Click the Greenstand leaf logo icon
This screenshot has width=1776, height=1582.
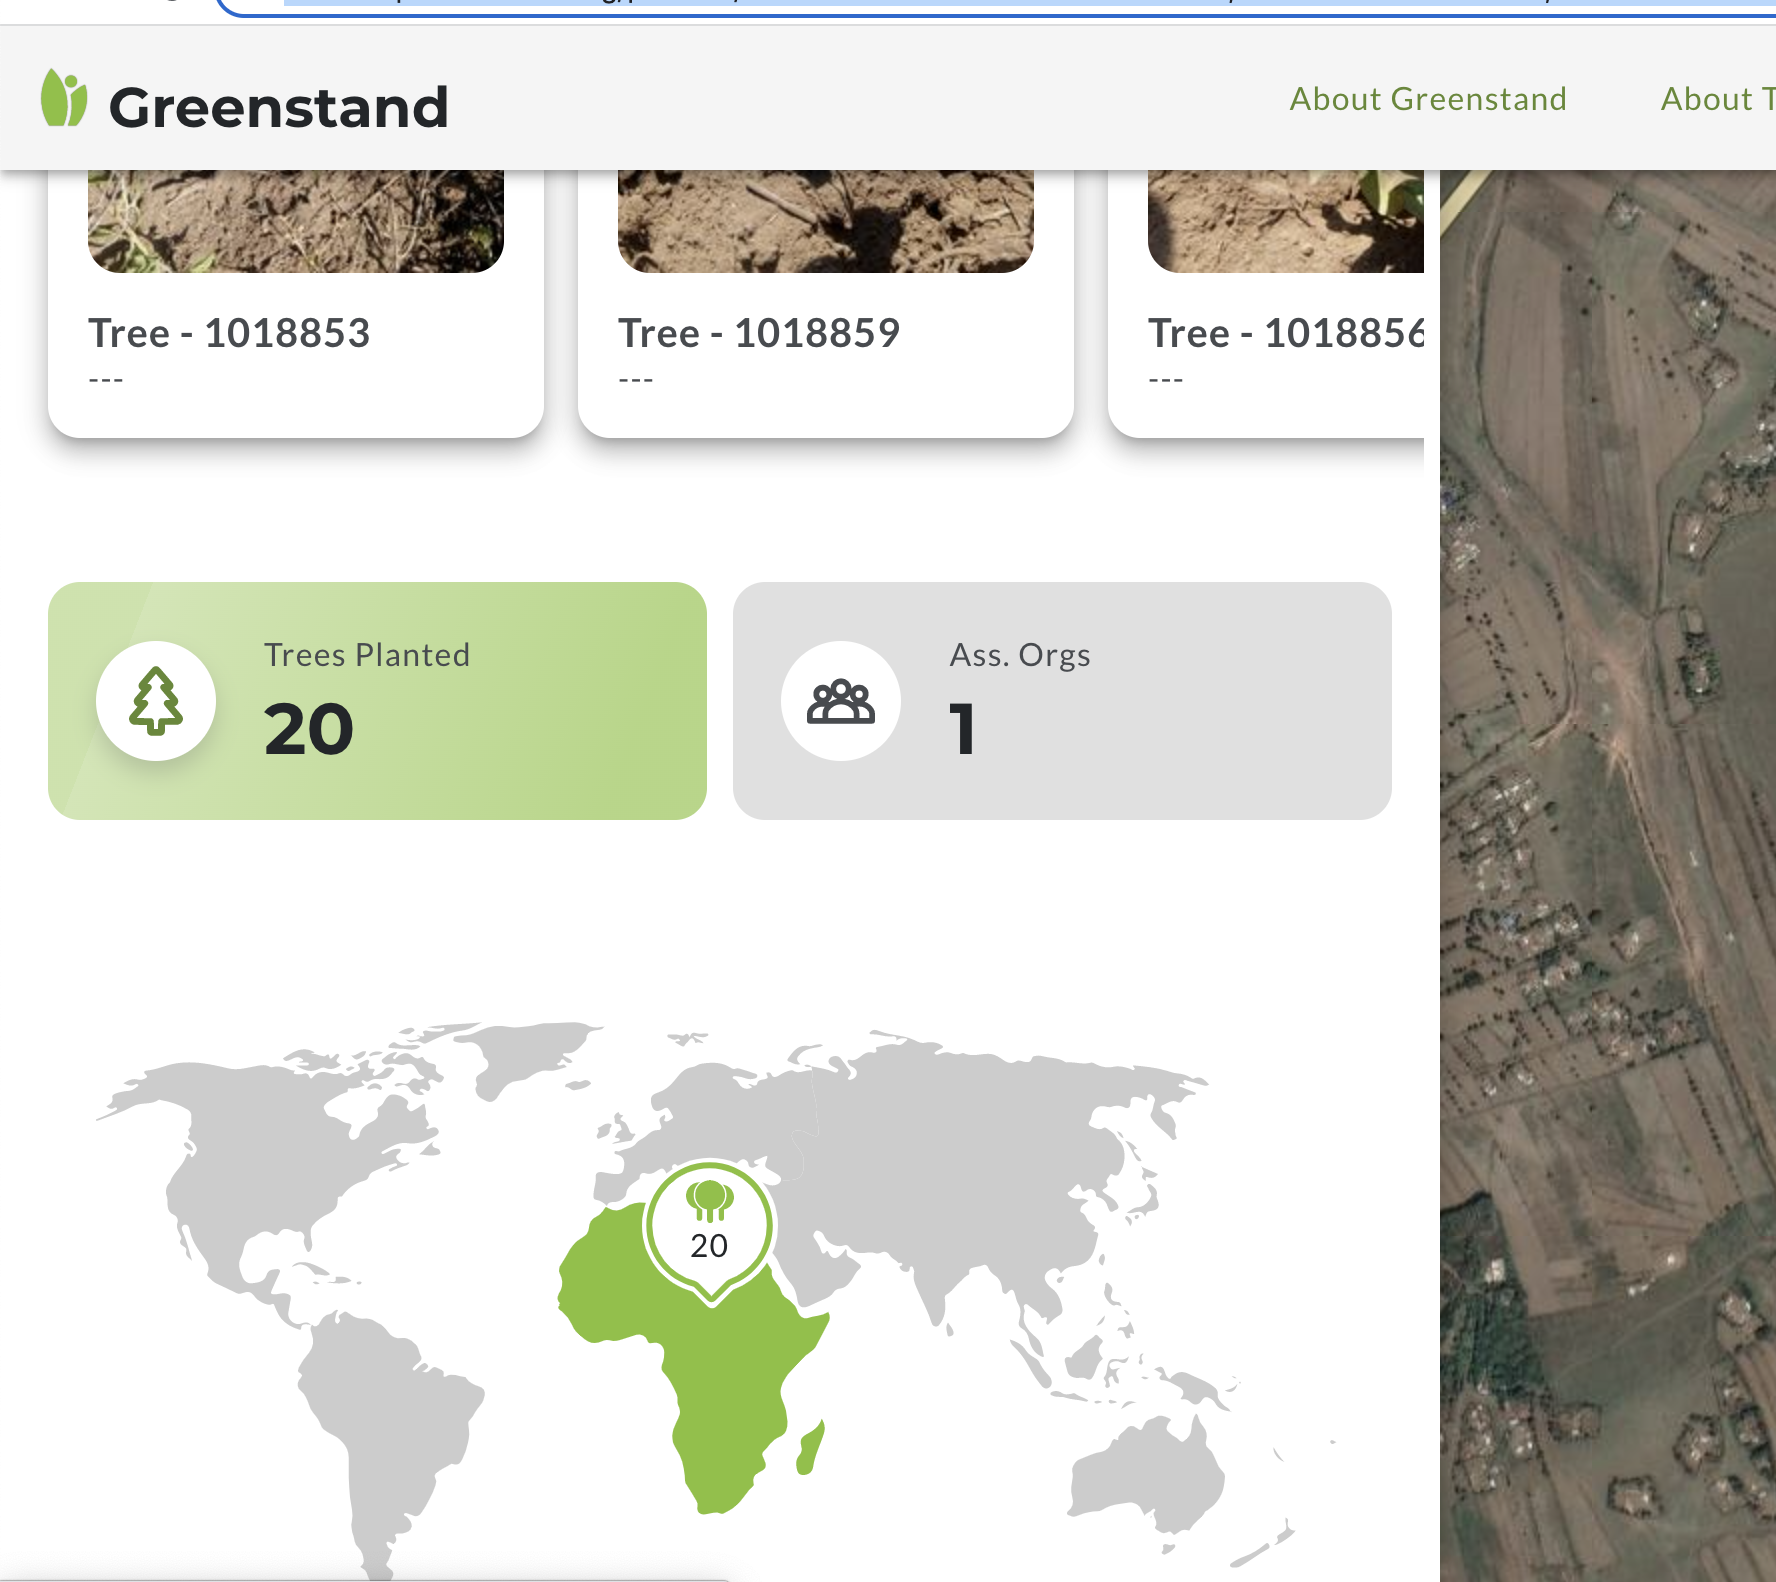point(63,98)
